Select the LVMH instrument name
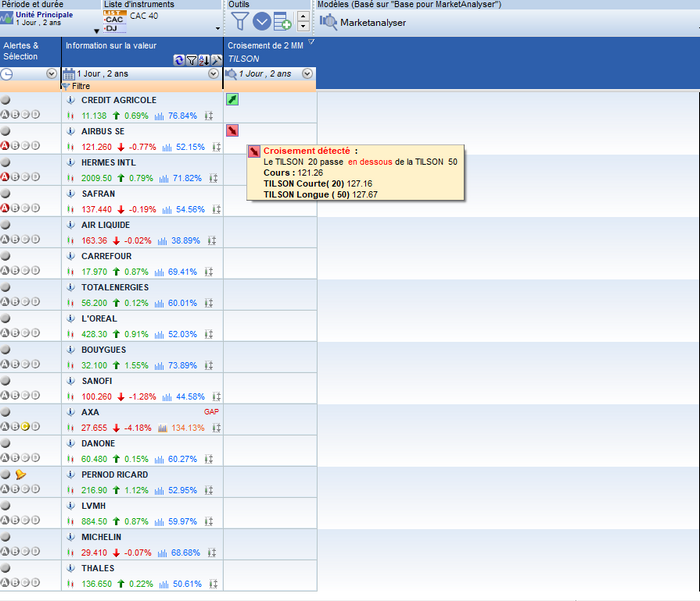Image resolution: width=700 pixels, height=601 pixels. pos(93,505)
